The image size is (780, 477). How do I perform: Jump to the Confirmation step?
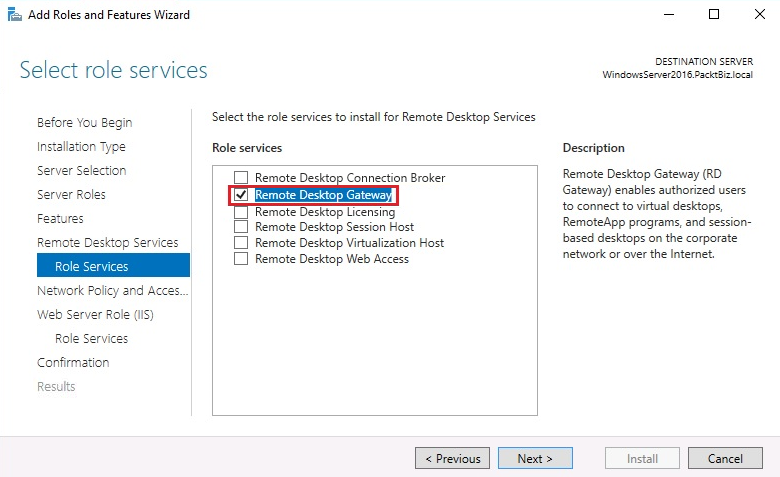pos(73,363)
